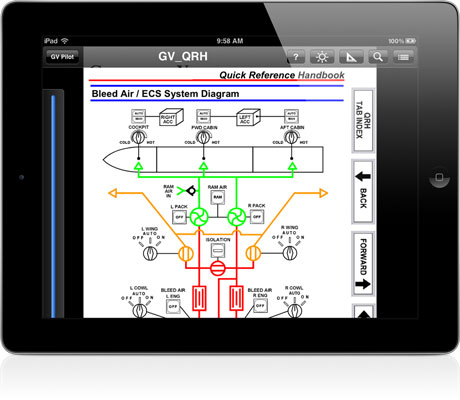
Task: Click the right red precooler symbol
Action: point(236,298)
